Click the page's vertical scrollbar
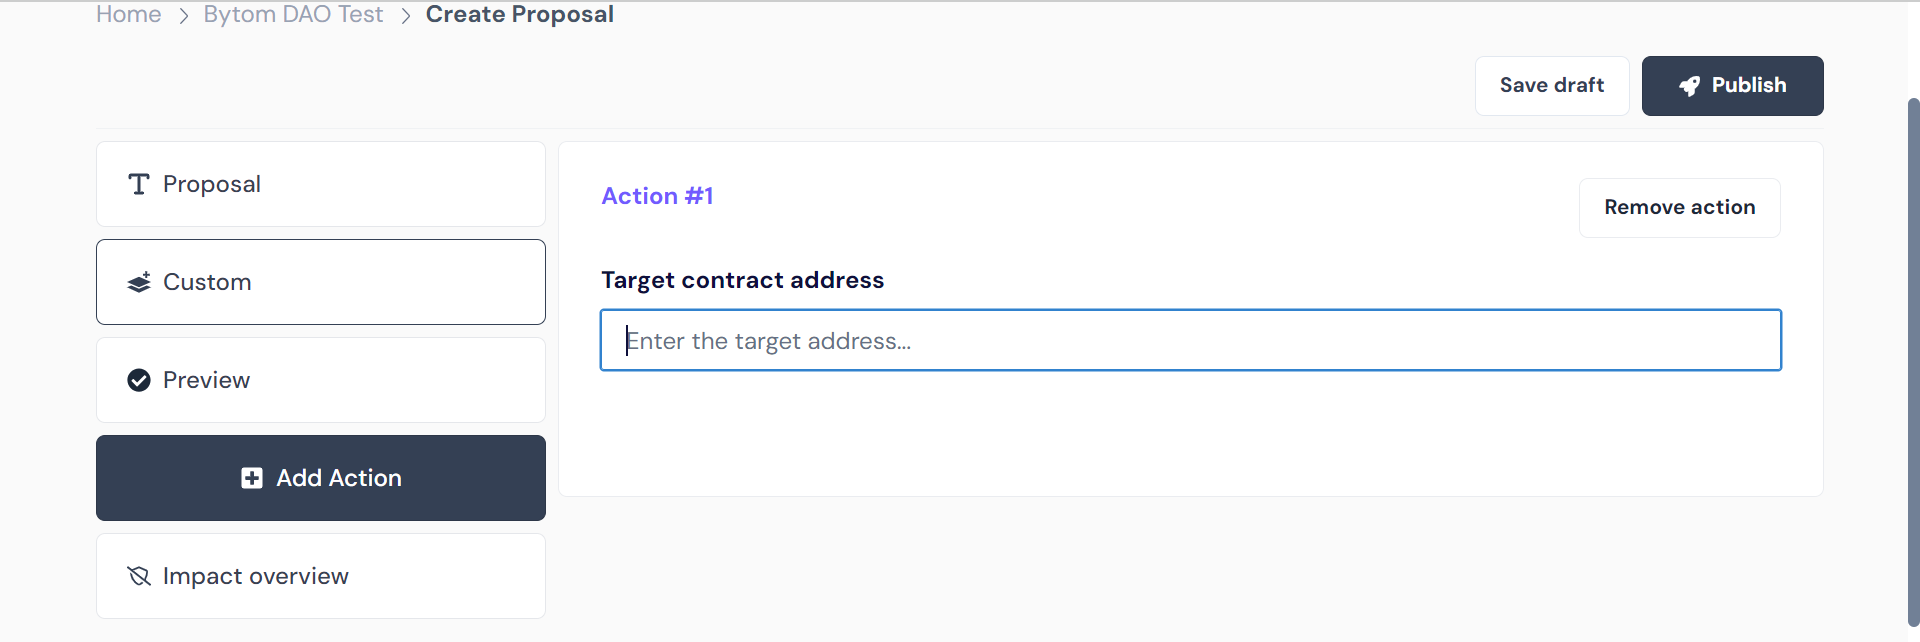 click(x=1912, y=360)
